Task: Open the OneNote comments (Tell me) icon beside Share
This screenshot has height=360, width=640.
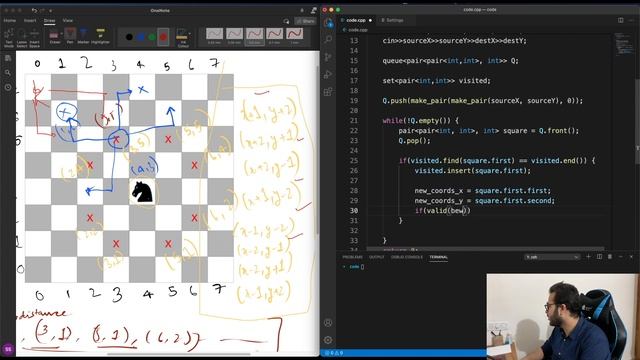Action: point(287,21)
